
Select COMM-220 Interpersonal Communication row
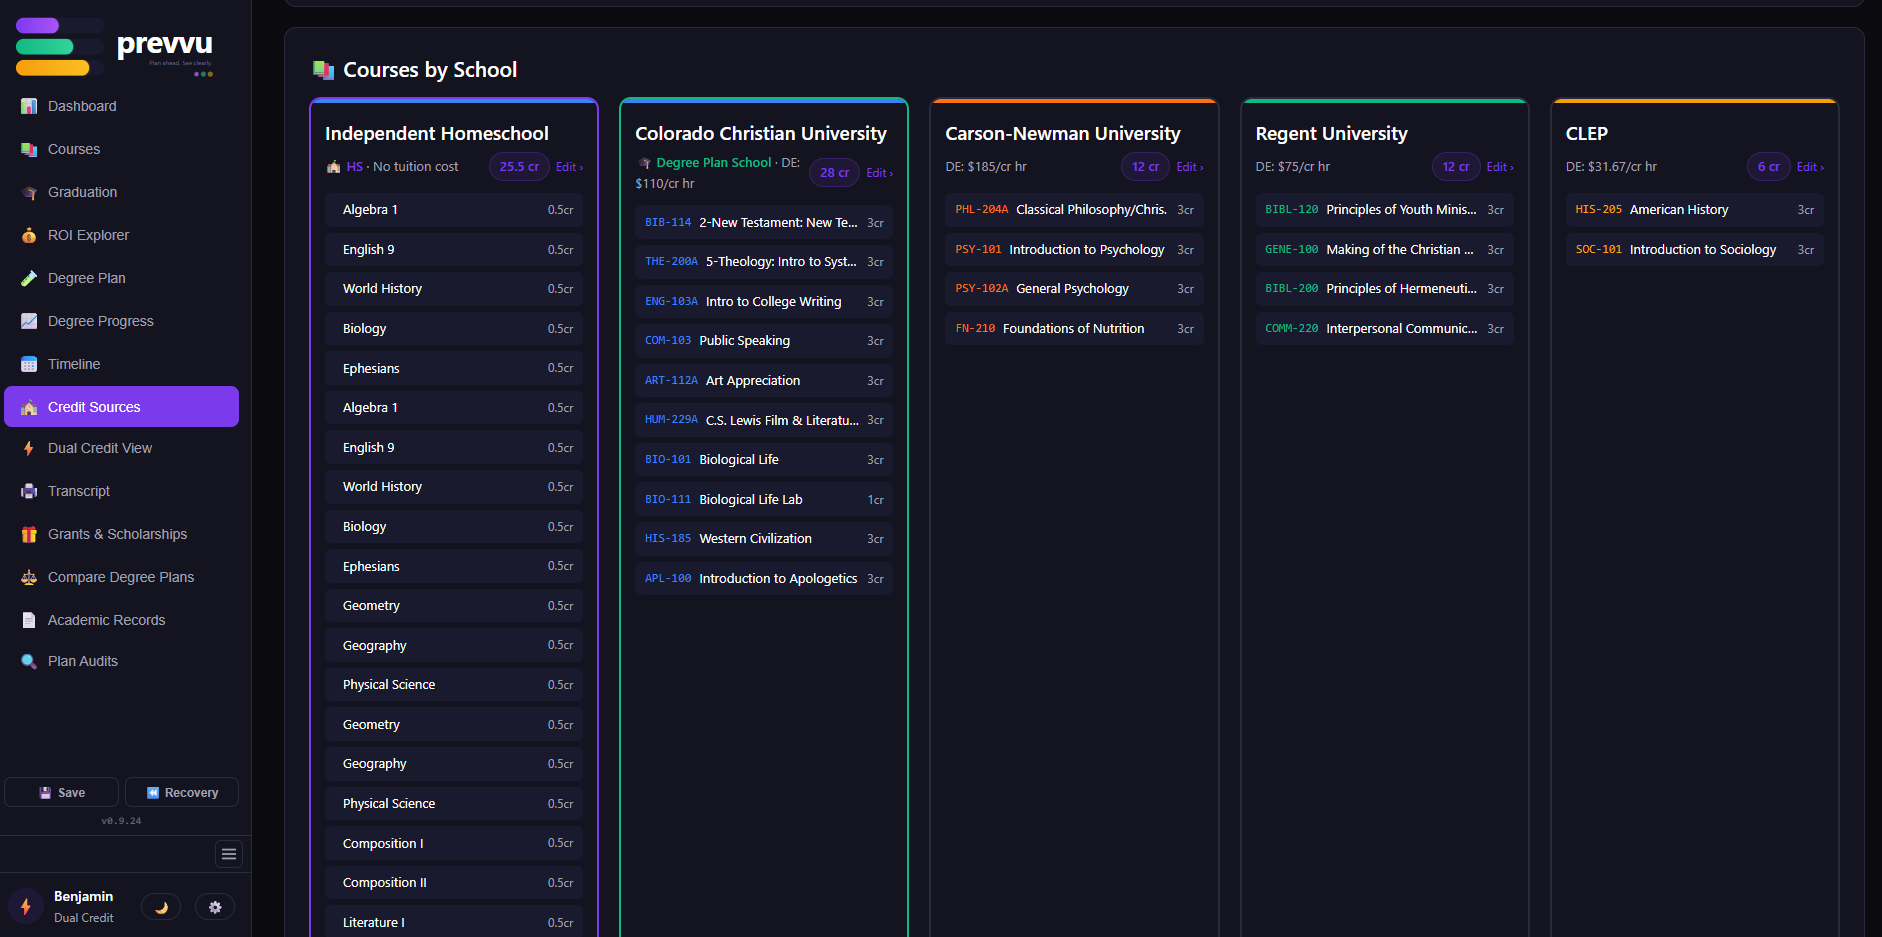[x=1384, y=329]
